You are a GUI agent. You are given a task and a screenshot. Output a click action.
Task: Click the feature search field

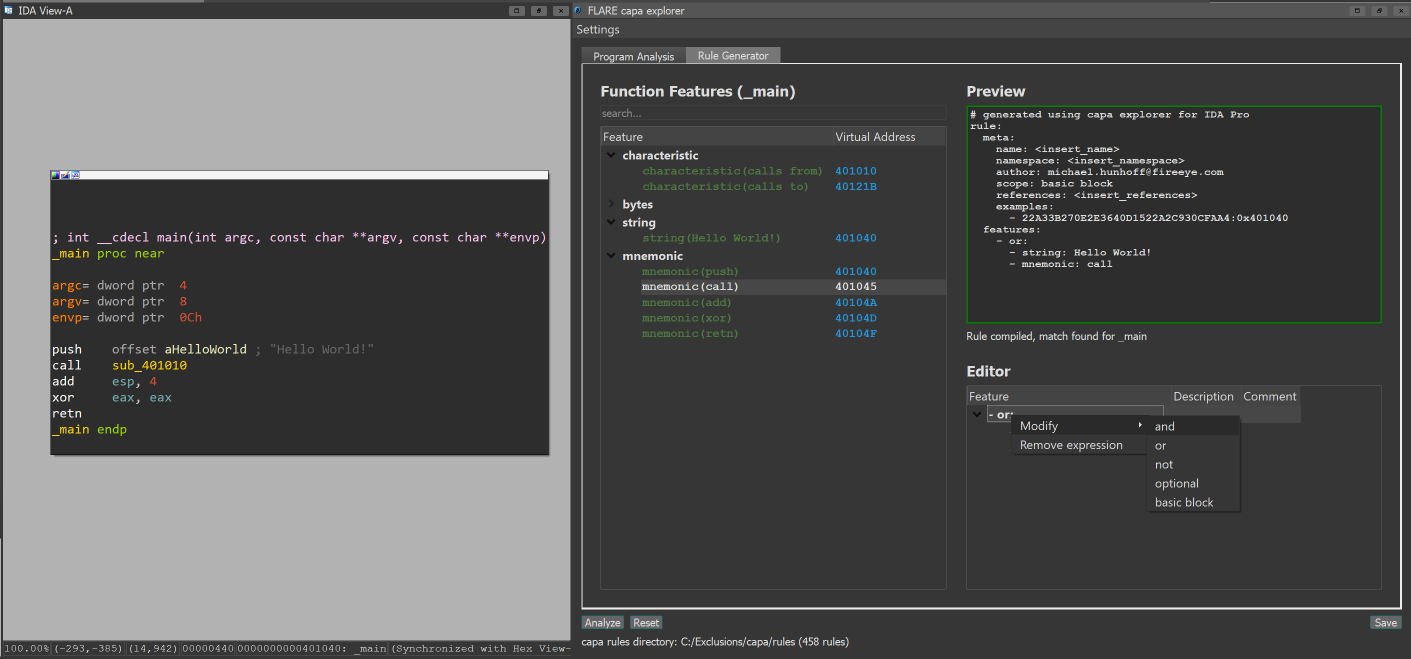pyautogui.click(x=772, y=114)
